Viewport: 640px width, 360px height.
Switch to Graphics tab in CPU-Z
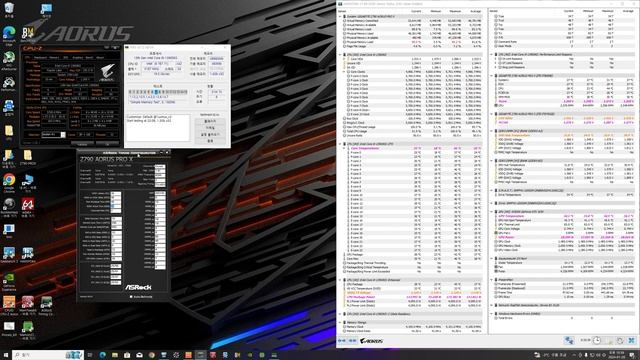[x=77, y=58]
